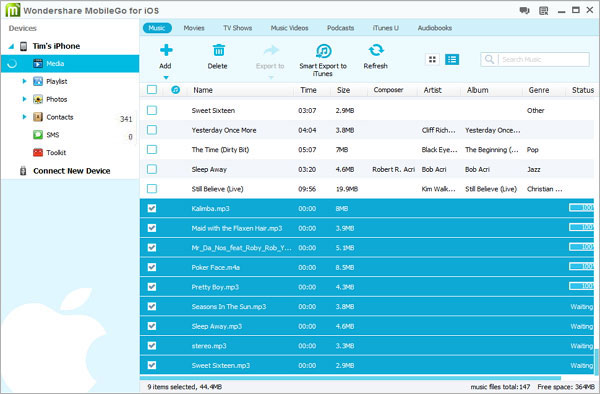This screenshot has width=600, height=394.
Task: Check the Sleep Away row checkbox
Action: point(152,169)
